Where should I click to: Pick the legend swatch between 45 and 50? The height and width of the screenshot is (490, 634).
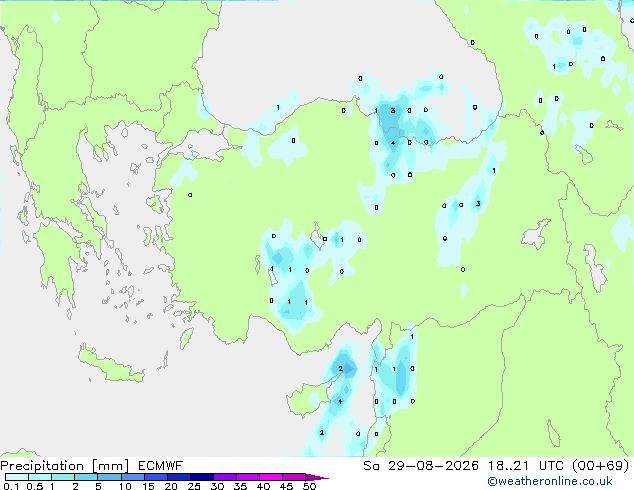[294, 477]
